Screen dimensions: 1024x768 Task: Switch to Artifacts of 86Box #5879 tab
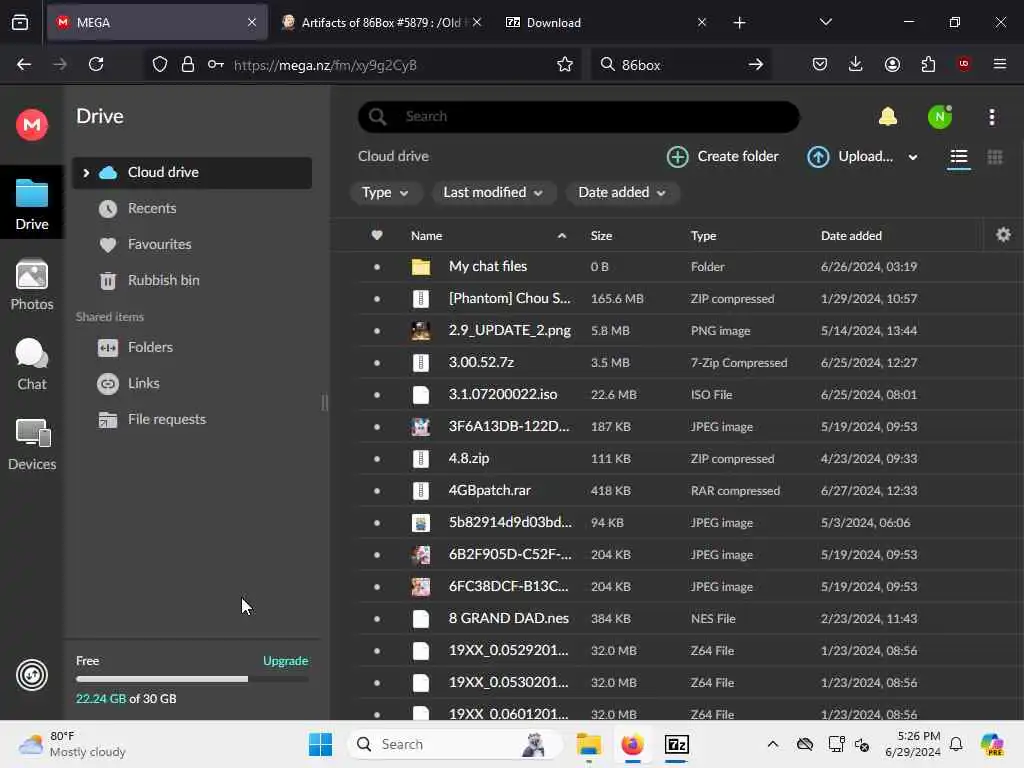[382, 22]
